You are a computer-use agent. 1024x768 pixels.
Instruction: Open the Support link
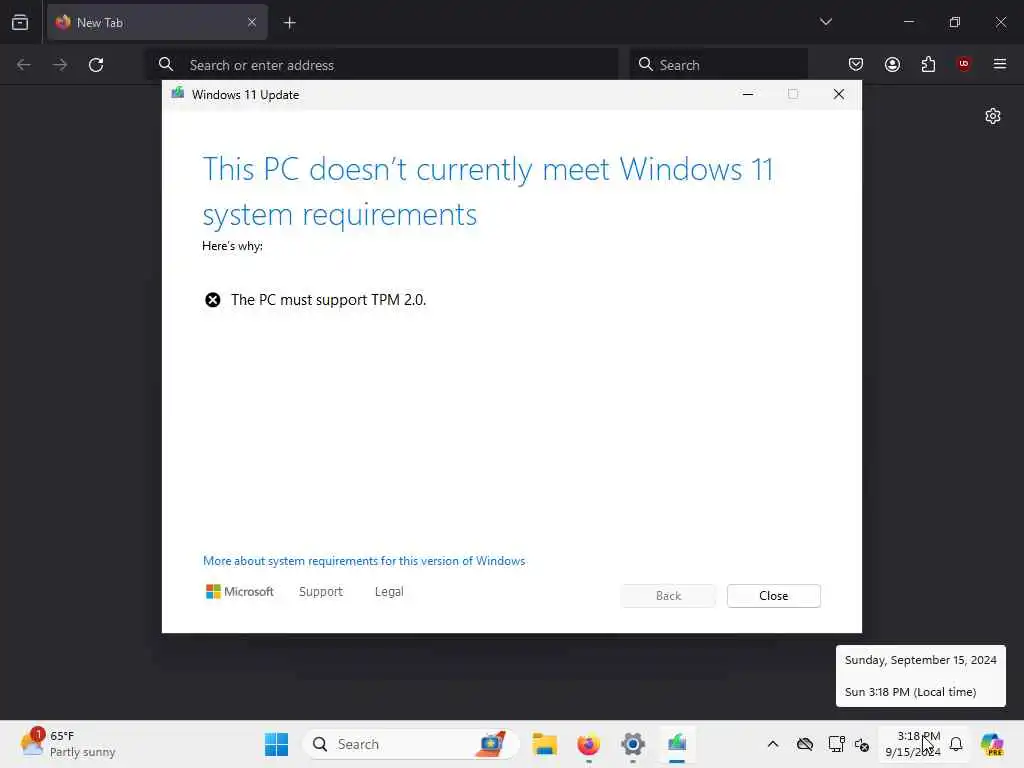(321, 592)
